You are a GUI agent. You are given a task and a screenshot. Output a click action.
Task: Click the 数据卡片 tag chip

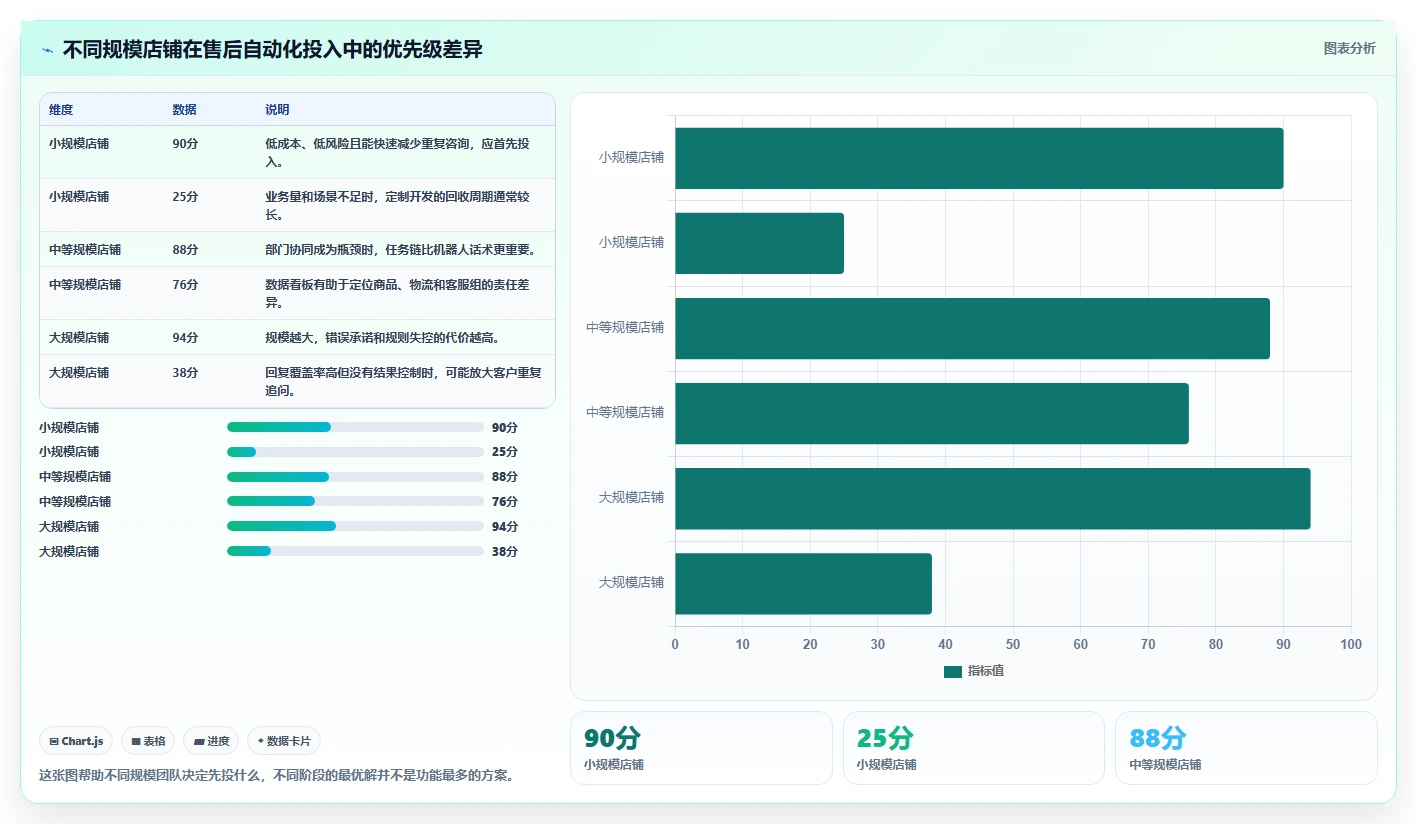(284, 741)
